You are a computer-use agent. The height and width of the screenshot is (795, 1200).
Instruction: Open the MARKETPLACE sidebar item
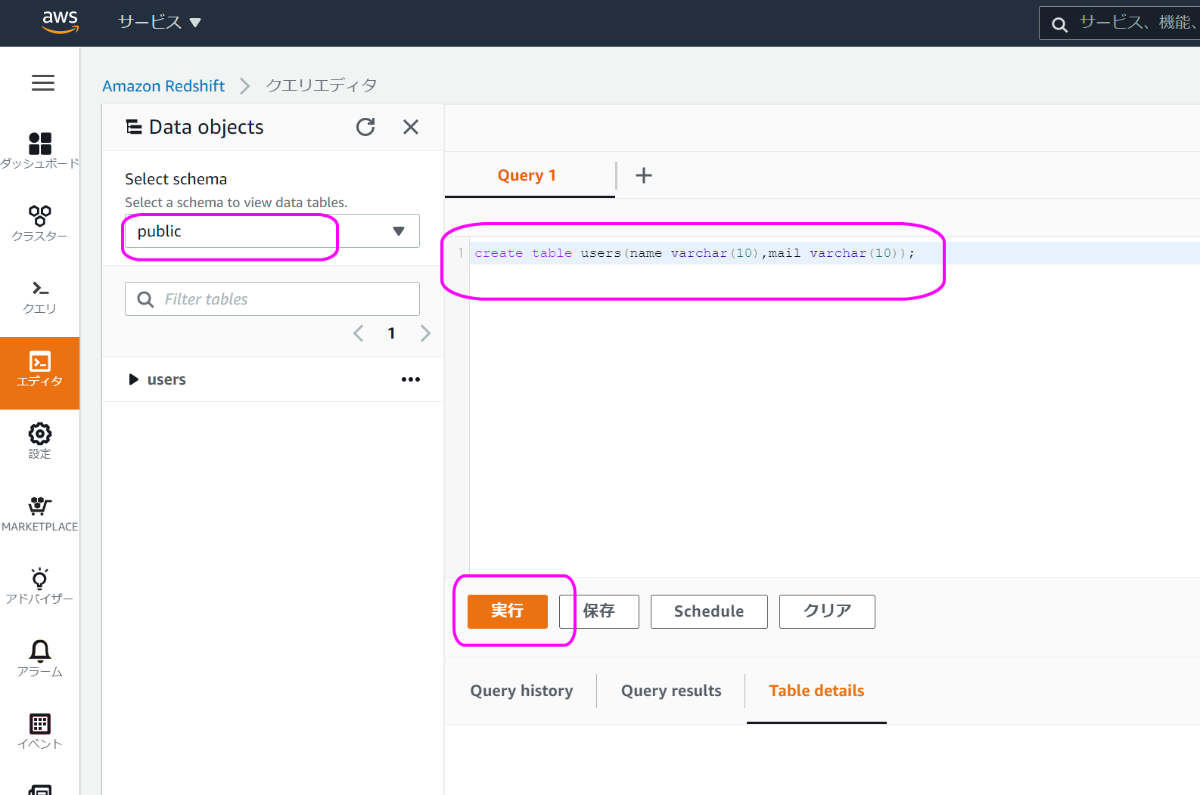[x=40, y=514]
